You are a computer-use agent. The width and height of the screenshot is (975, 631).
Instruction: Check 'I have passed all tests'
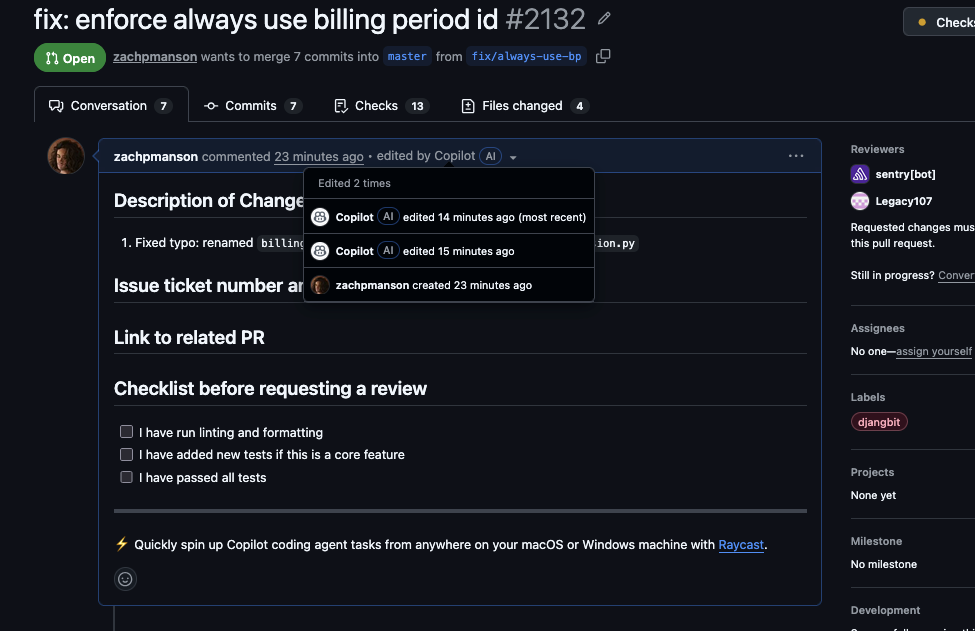click(126, 477)
